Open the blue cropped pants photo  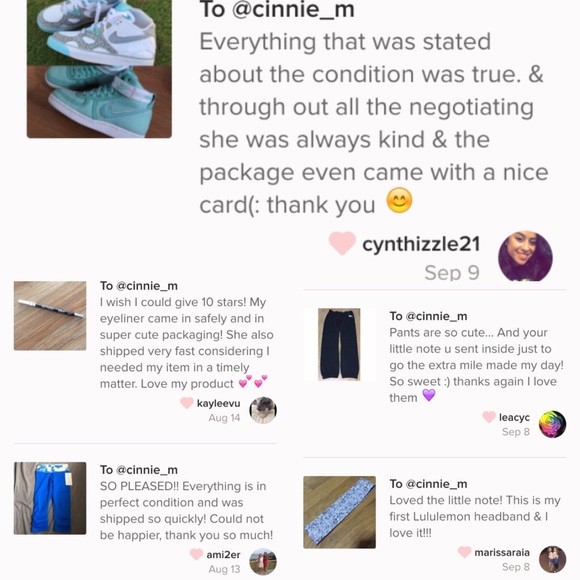point(50,498)
